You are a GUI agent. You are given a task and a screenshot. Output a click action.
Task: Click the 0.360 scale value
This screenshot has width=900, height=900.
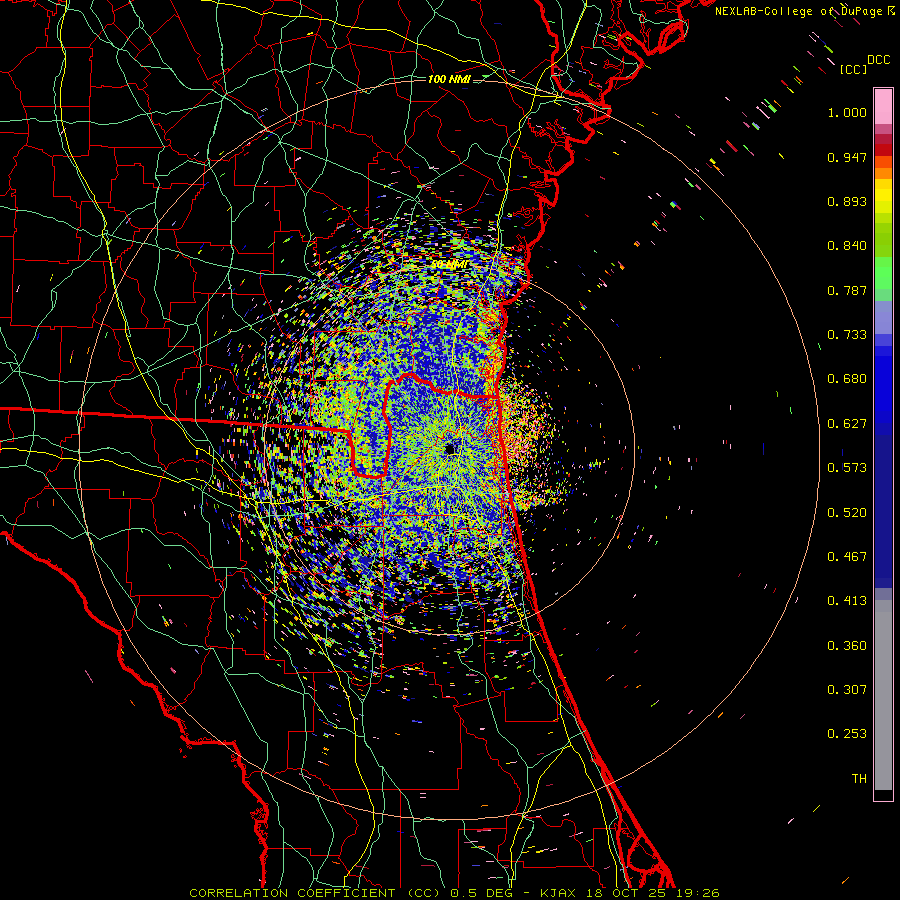(847, 646)
